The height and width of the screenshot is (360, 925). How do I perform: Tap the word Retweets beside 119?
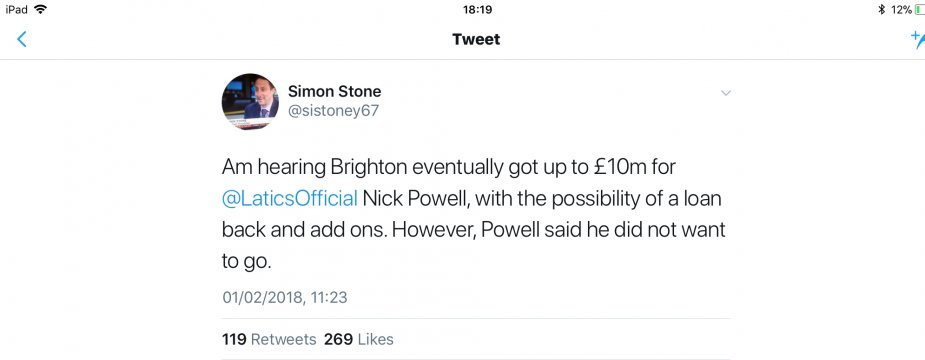pos(284,339)
